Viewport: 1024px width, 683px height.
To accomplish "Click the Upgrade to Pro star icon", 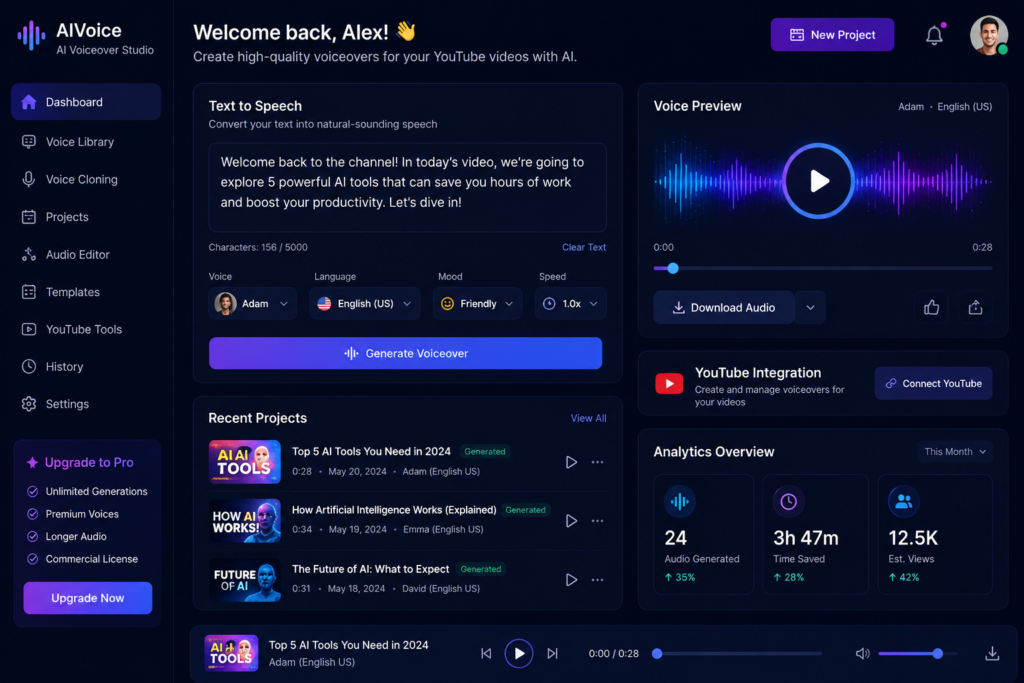I will [x=32, y=462].
